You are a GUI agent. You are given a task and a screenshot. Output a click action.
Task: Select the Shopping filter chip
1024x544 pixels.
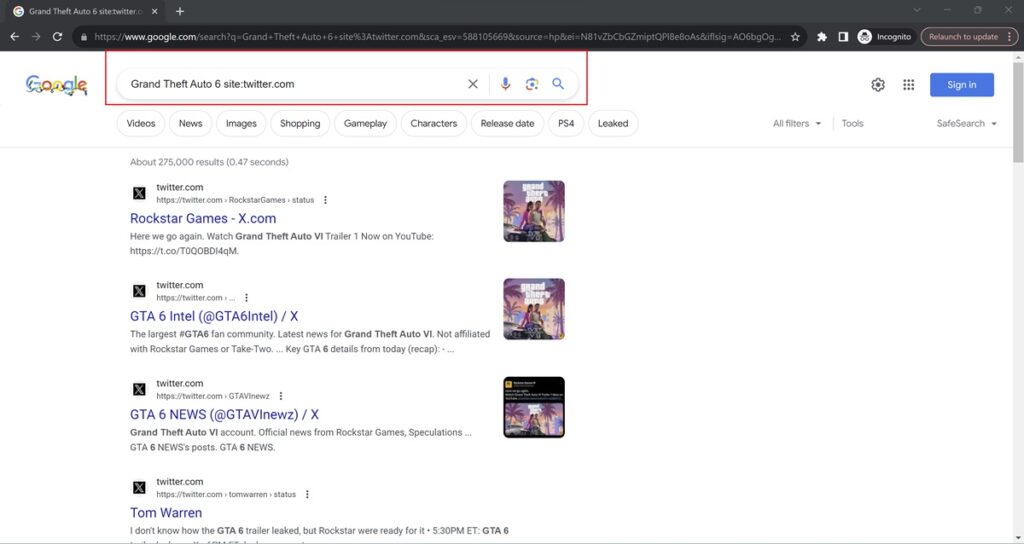[x=300, y=123]
